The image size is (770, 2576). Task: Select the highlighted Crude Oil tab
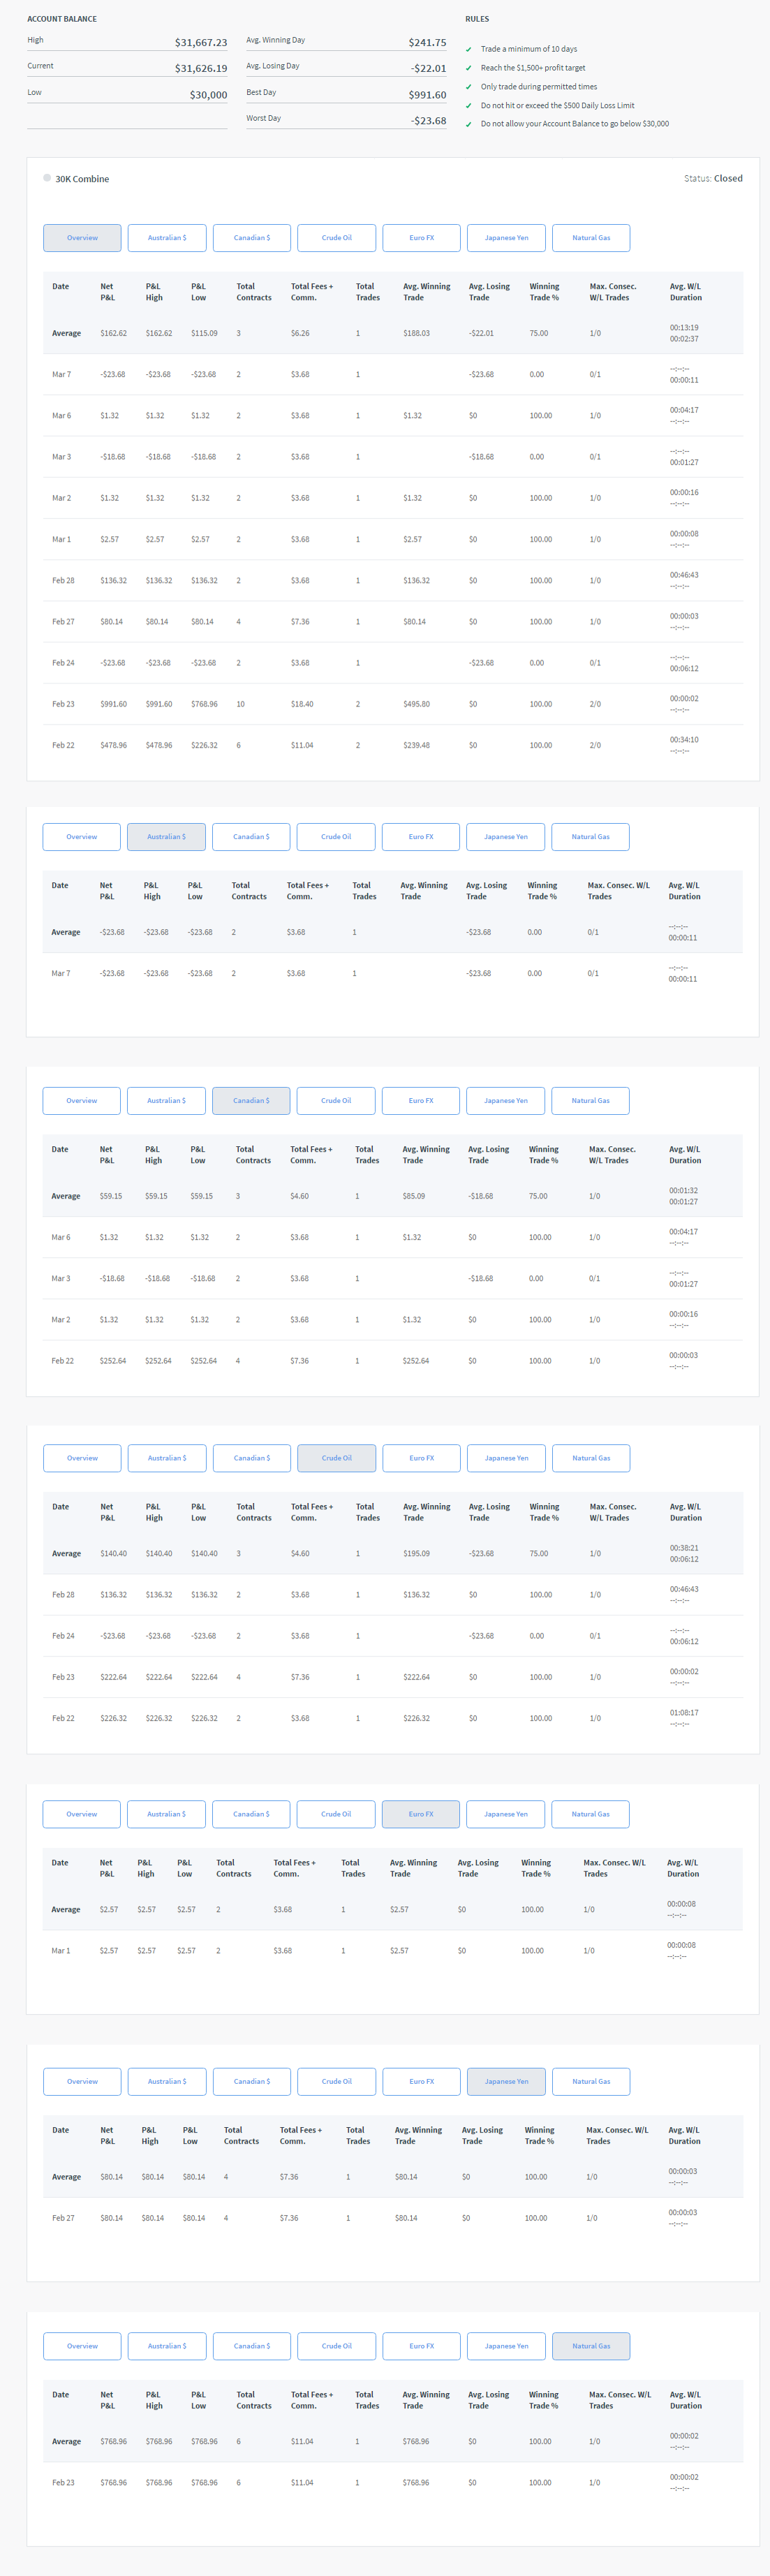click(336, 1458)
